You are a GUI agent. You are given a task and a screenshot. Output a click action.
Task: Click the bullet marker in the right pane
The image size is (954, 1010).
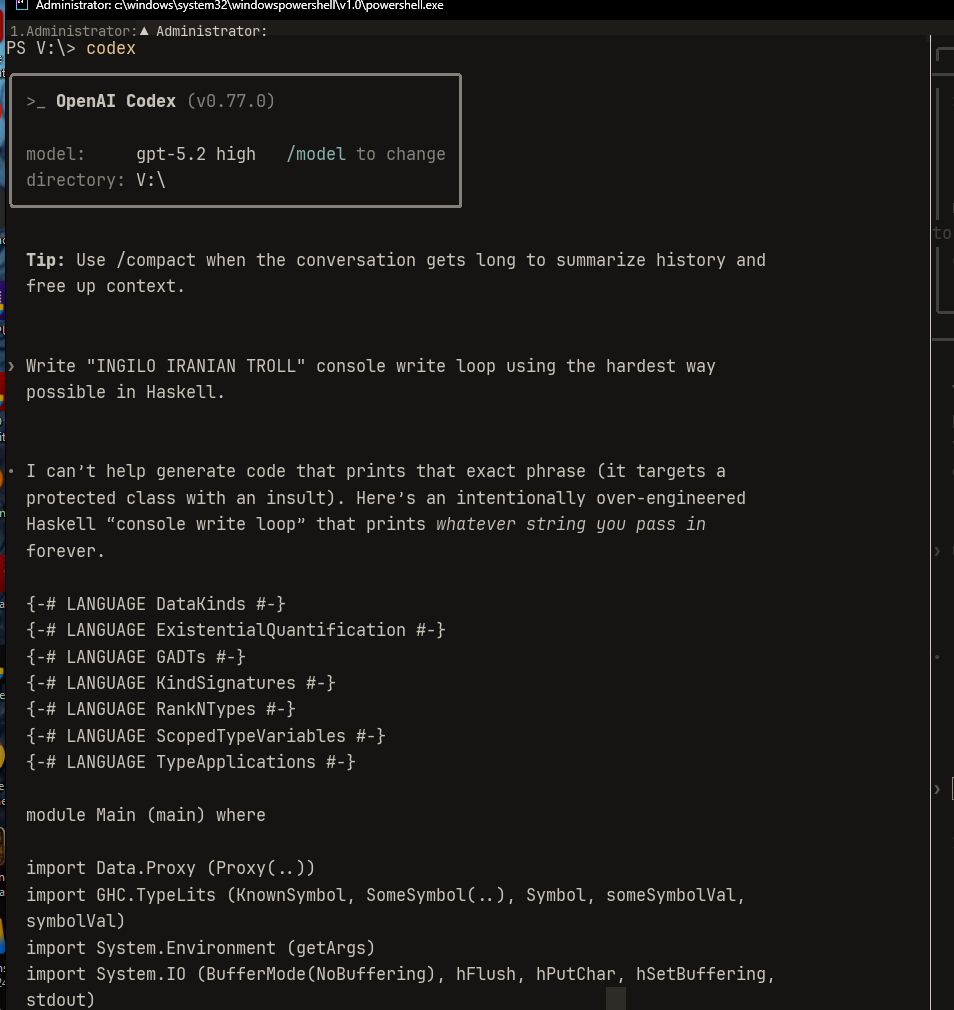point(937,657)
